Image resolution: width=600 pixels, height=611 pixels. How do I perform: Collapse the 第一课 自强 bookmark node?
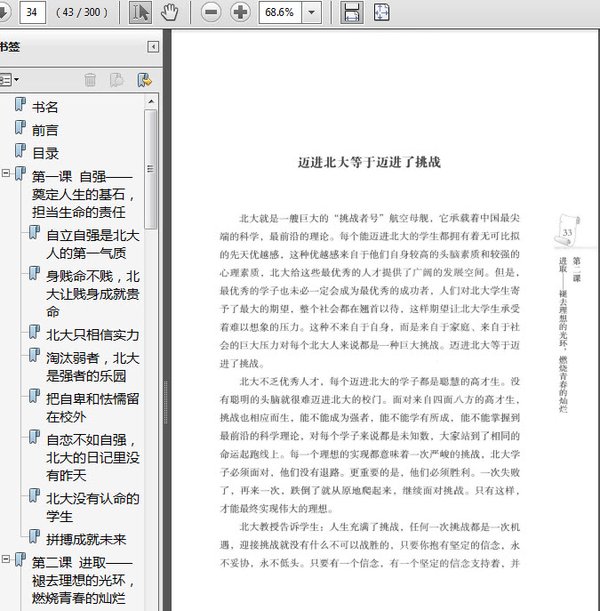(x=6, y=173)
